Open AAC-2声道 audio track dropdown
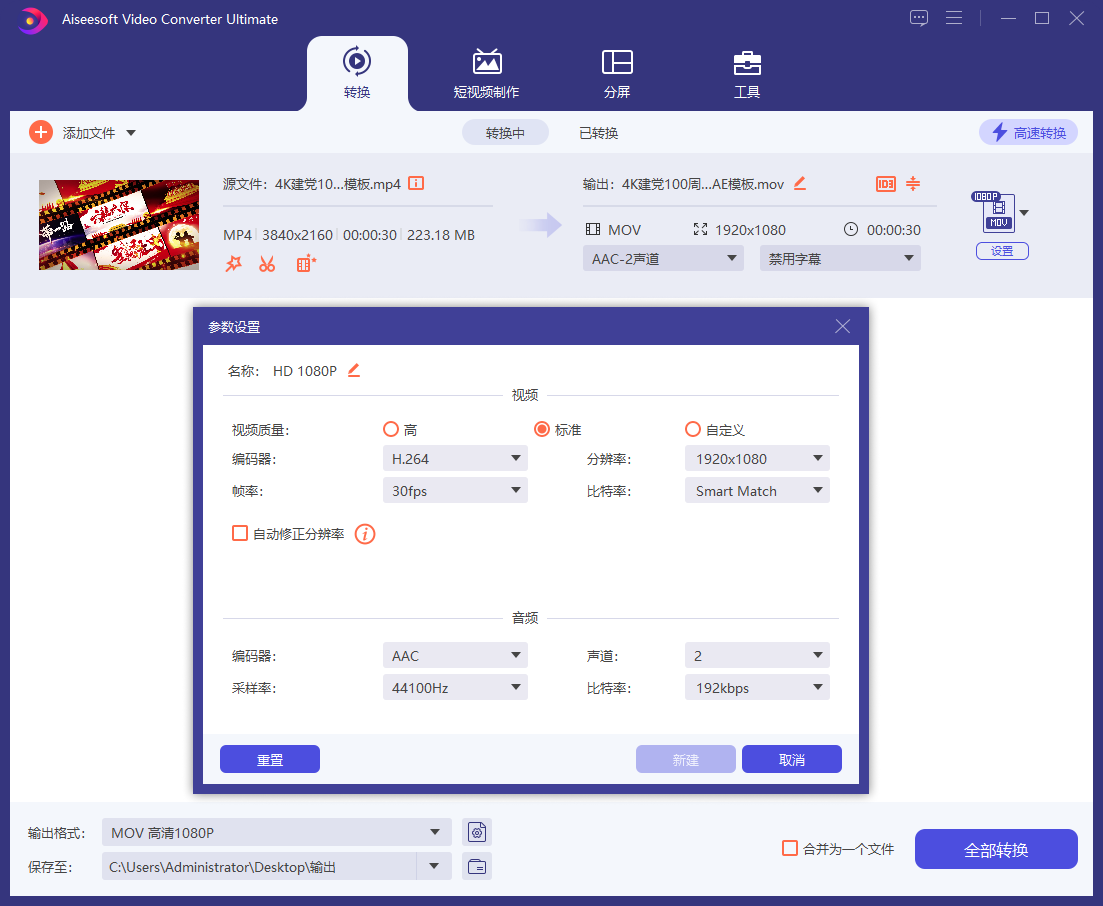This screenshot has width=1103, height=906. tap(663, 258)
